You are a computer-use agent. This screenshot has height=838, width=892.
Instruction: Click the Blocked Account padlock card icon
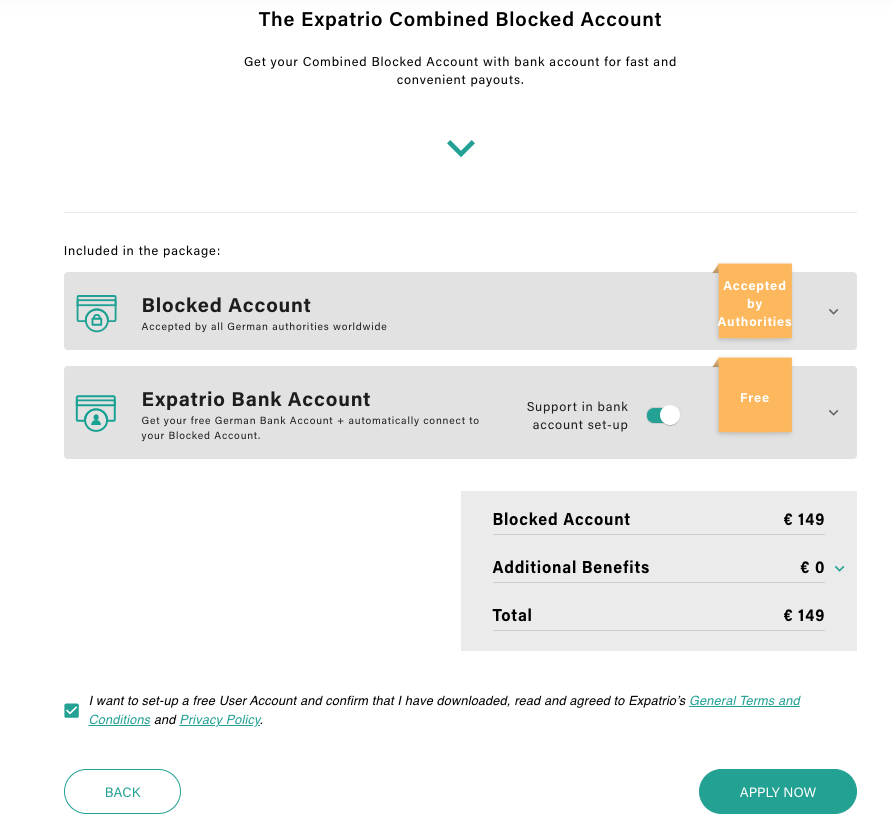[x=96, y=312]
